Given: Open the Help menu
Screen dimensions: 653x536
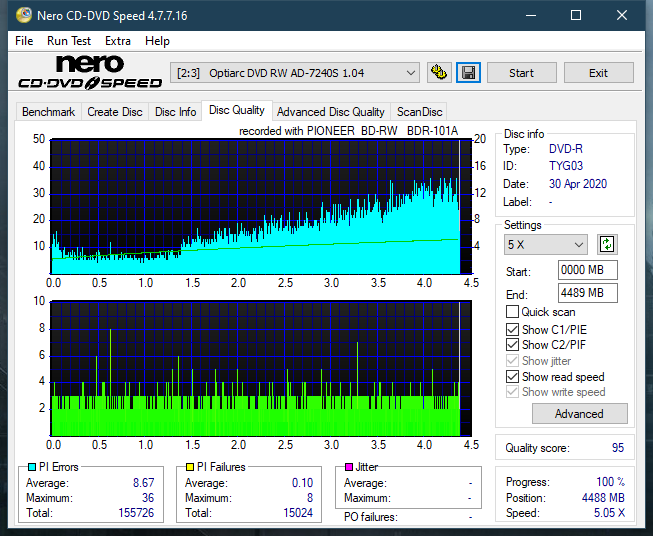Looking at the screenshot, I should 157,41.
